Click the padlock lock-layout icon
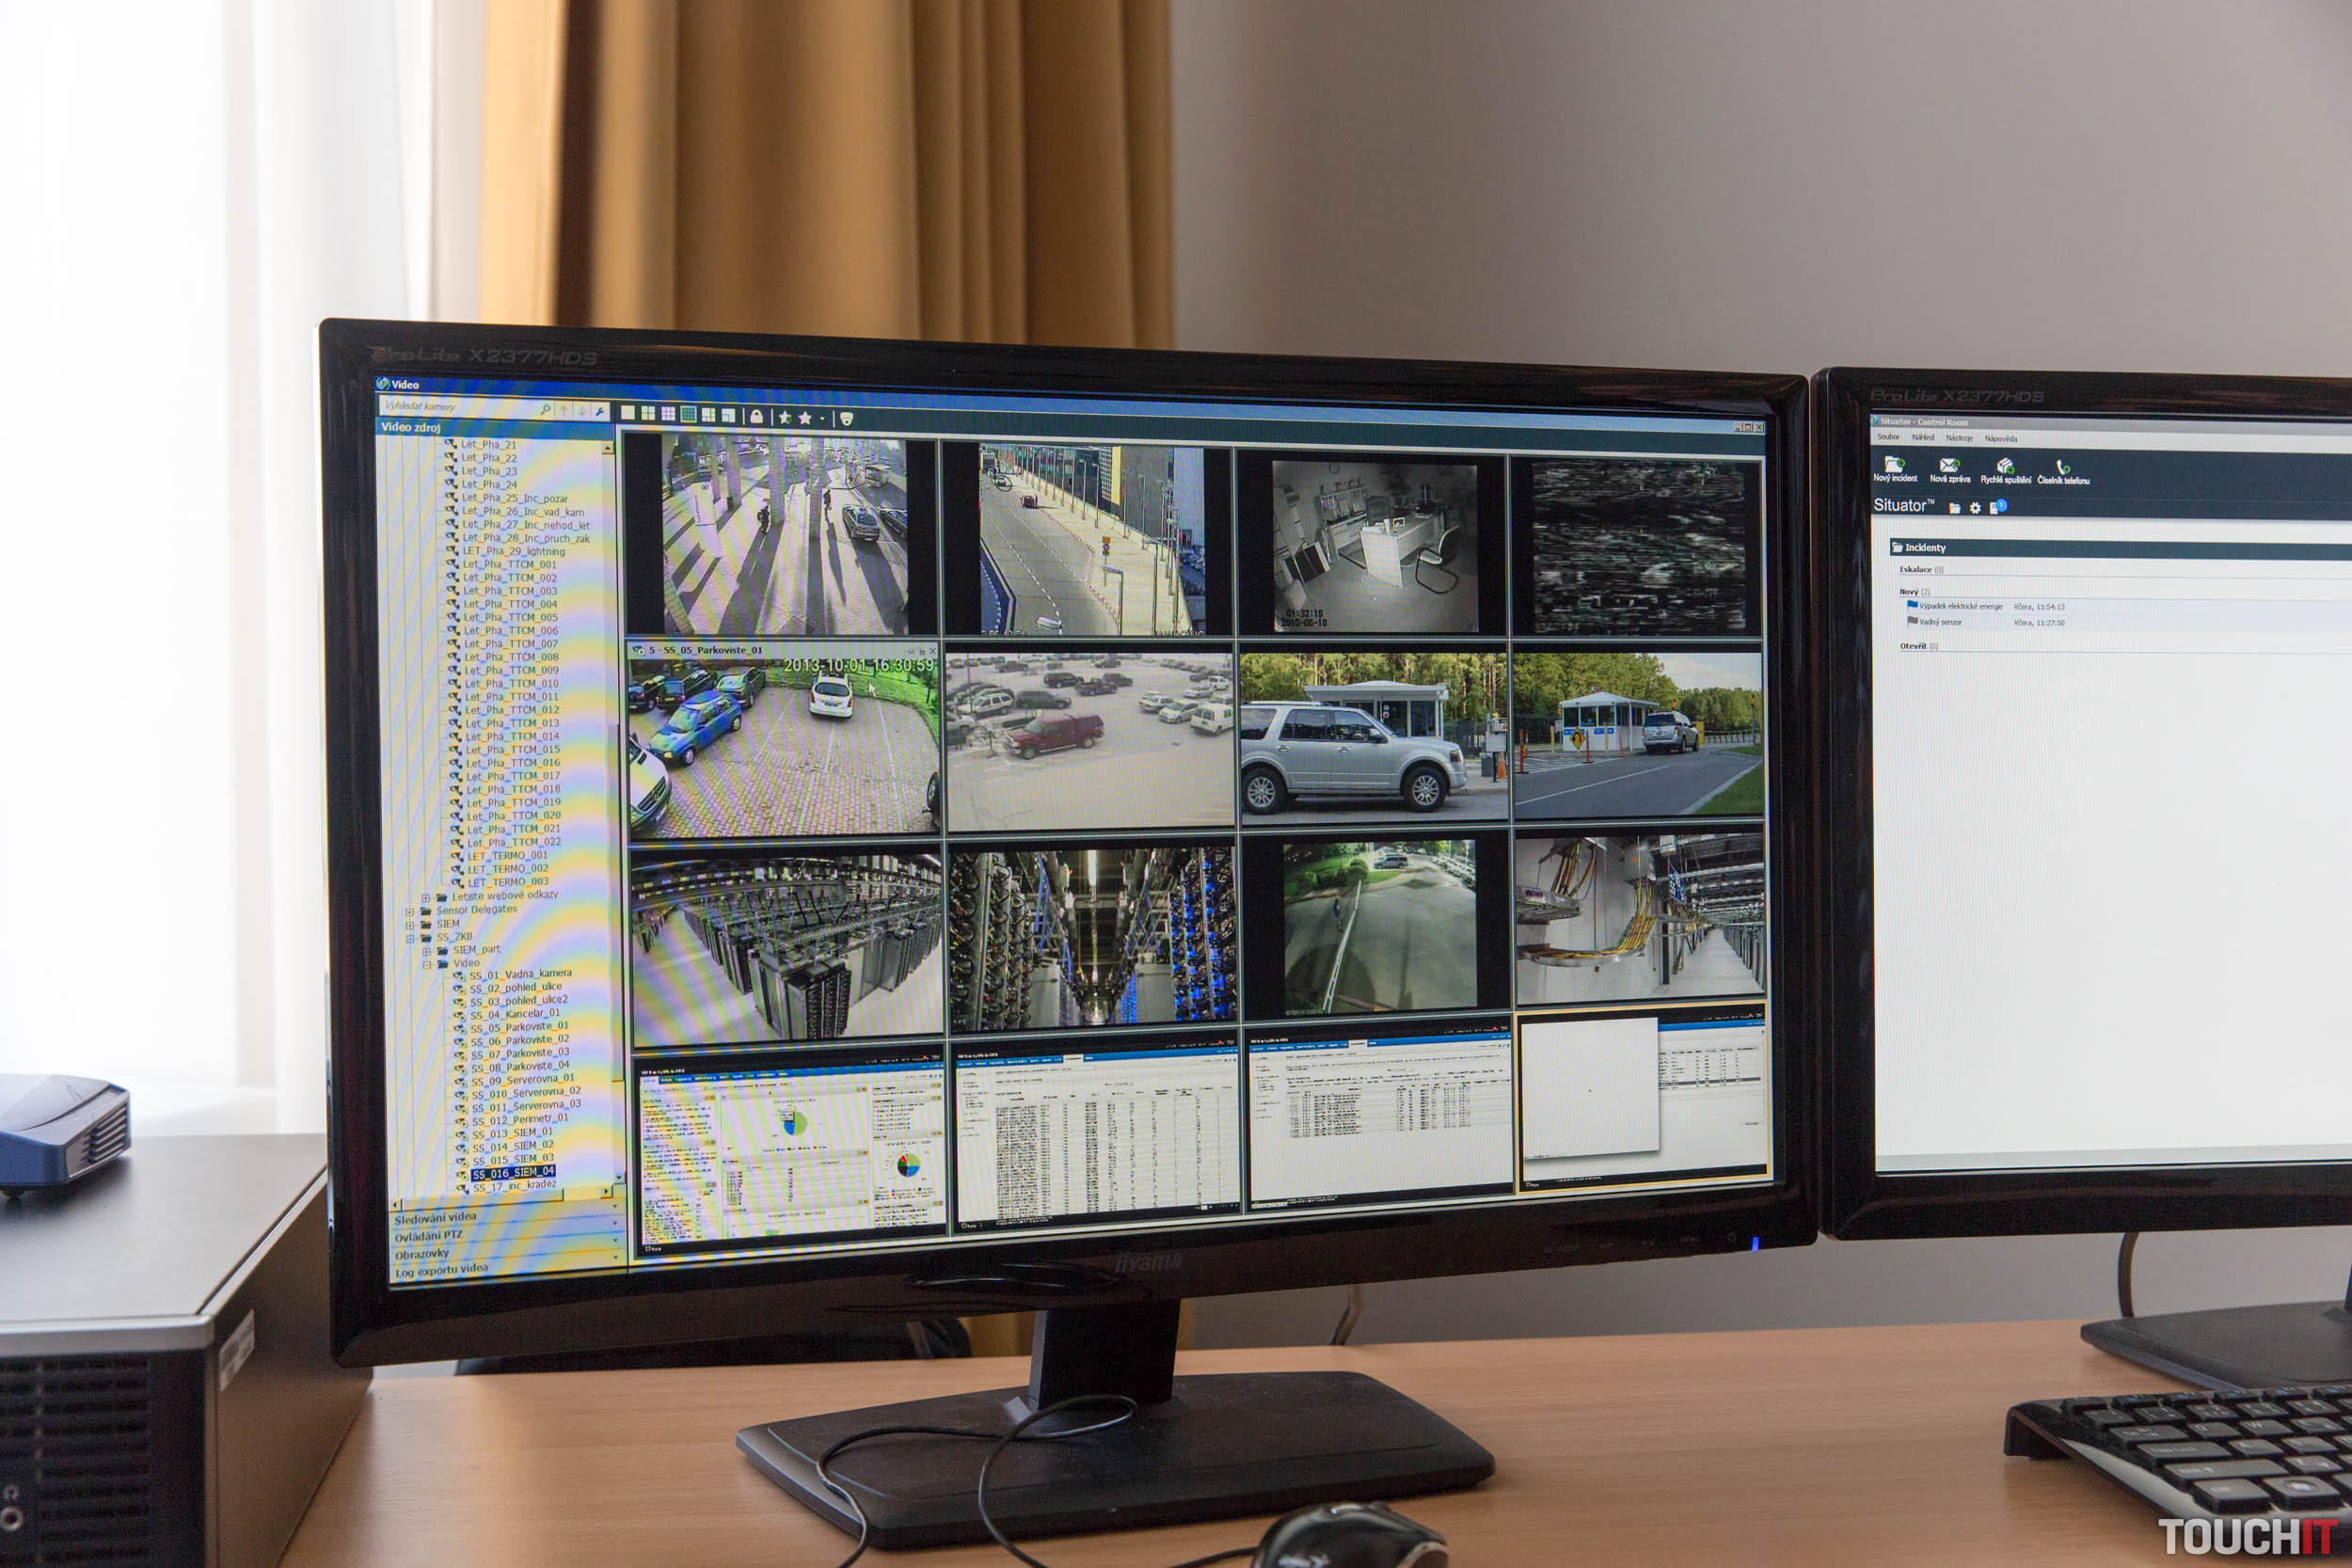The height and width of the screenshot is (1568, 2352). (x=756, y=416)
